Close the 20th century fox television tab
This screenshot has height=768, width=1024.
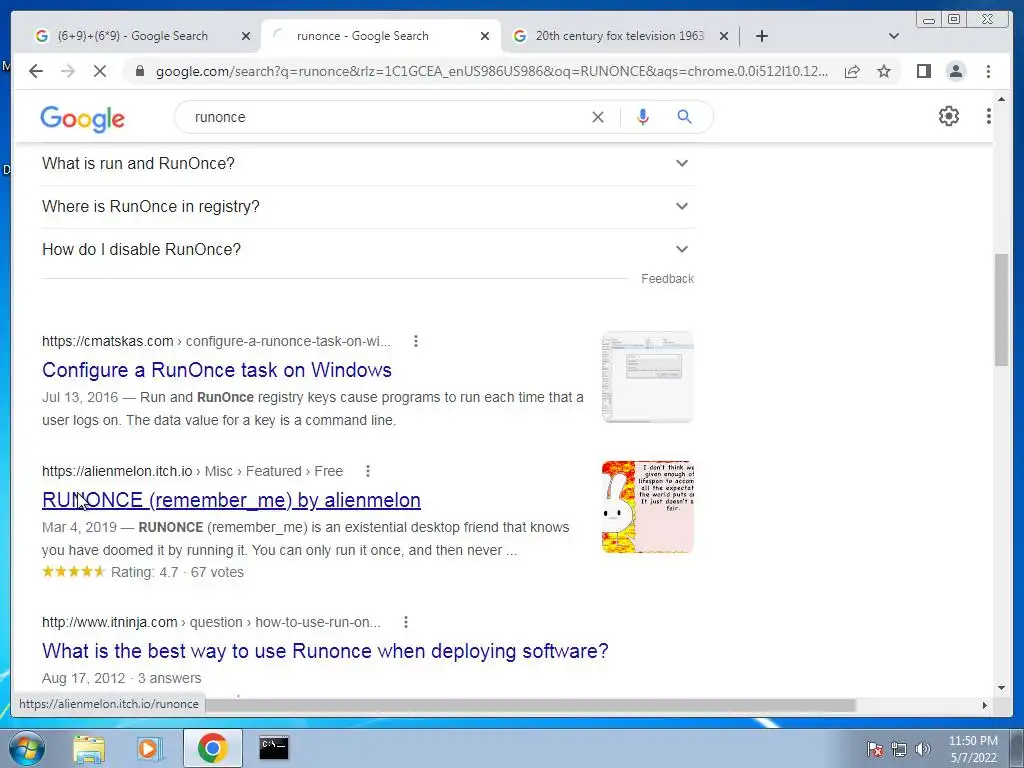click(x=724, y=36)
